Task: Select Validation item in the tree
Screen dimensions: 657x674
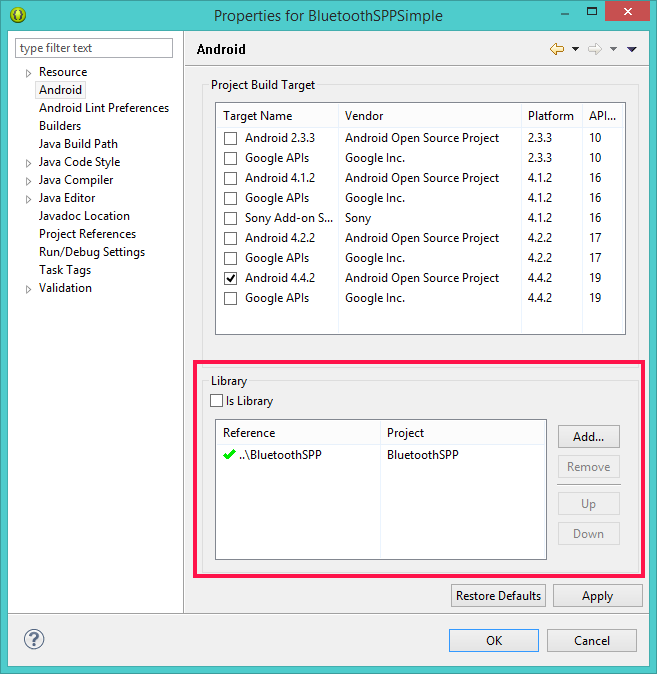Action: click(x=65, y=288)
